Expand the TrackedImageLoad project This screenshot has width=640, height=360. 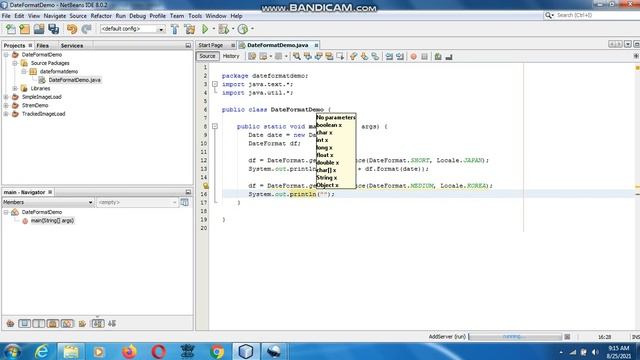[6, 114]
